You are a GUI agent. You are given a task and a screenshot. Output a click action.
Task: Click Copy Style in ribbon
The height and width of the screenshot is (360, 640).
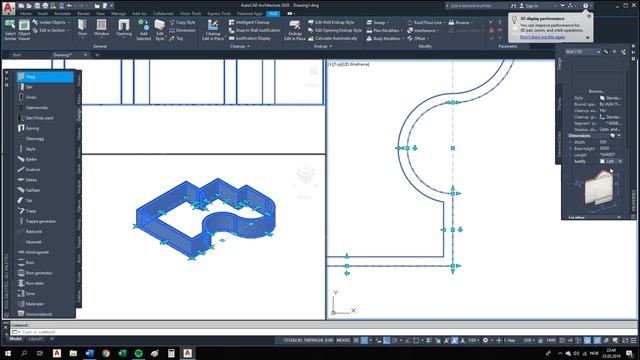[182, 22]
